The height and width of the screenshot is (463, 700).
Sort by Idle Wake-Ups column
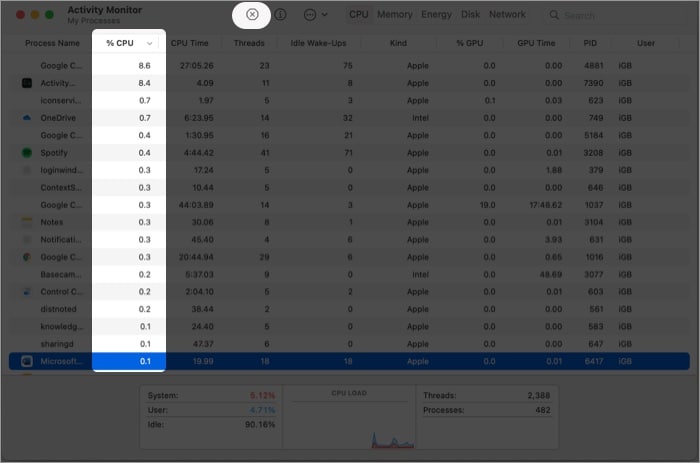point(318,43)
